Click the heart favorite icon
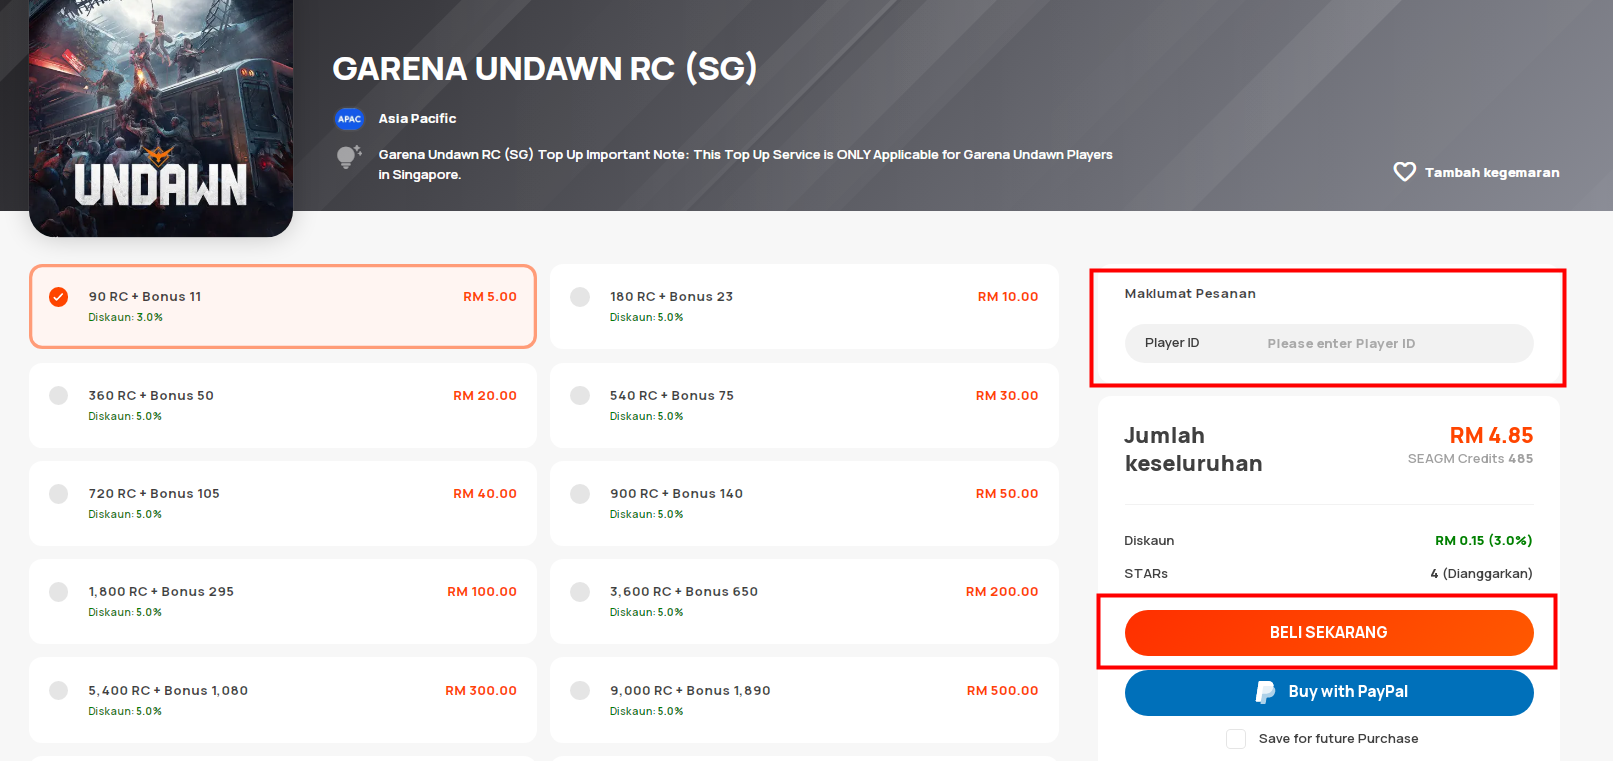The image size is (1613, 761). (x=1404, y=172)
